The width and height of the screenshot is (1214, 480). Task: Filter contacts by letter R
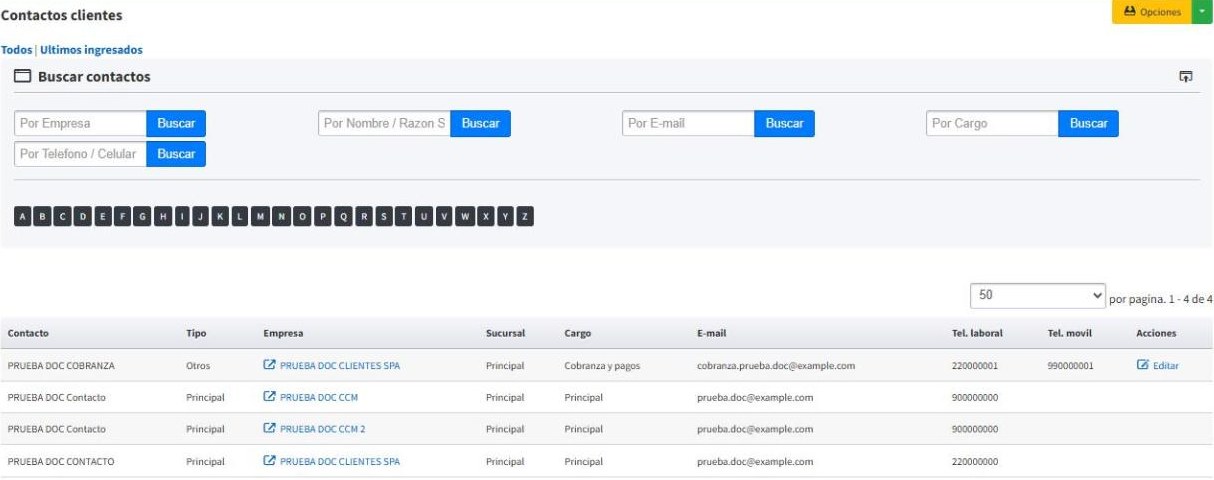[x=365, y=216]
